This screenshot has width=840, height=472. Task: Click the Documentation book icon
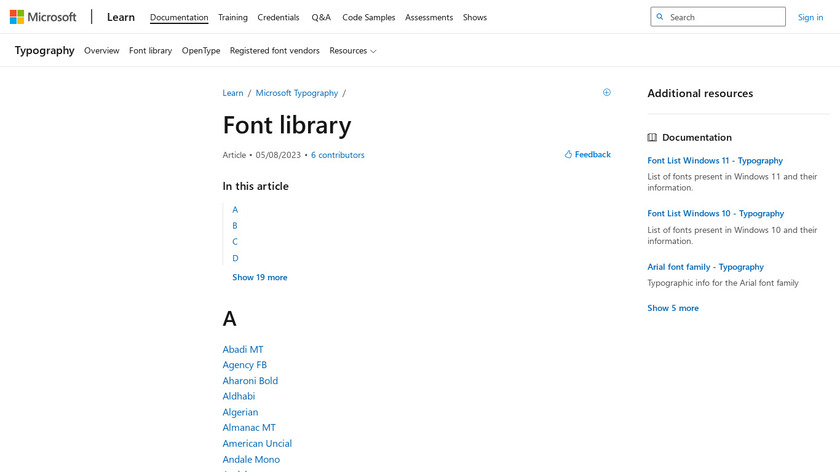coord(652,137)
